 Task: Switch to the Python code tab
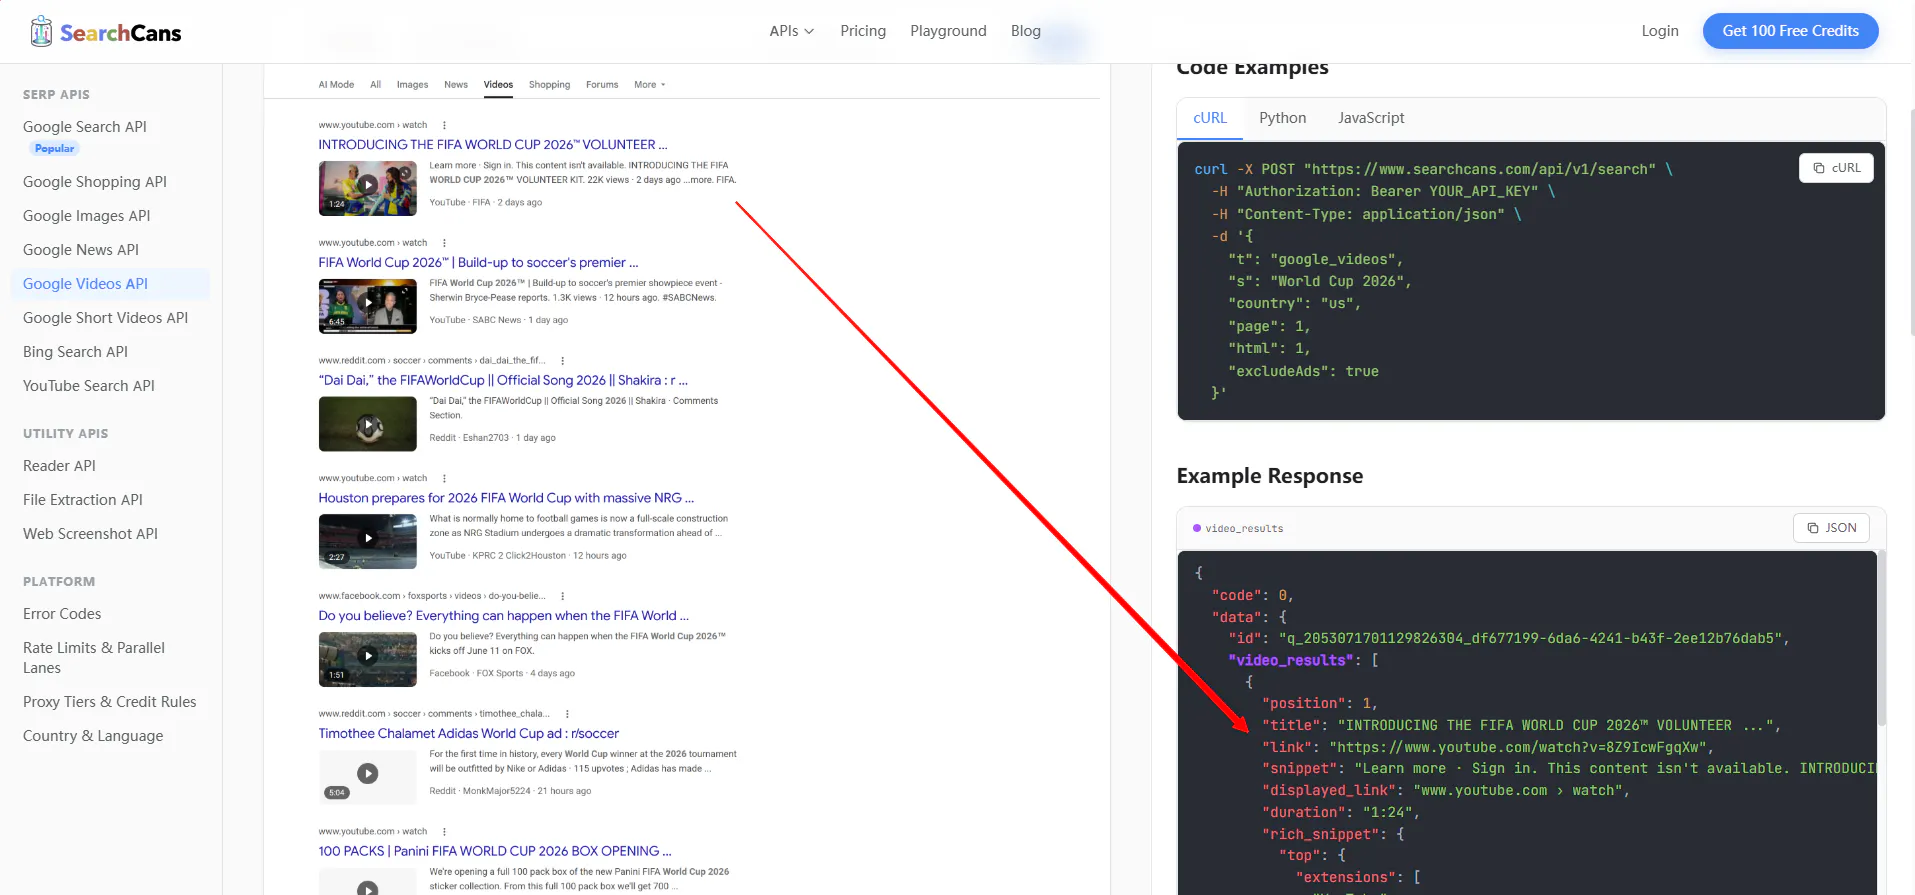click(x=1282, y=118)
